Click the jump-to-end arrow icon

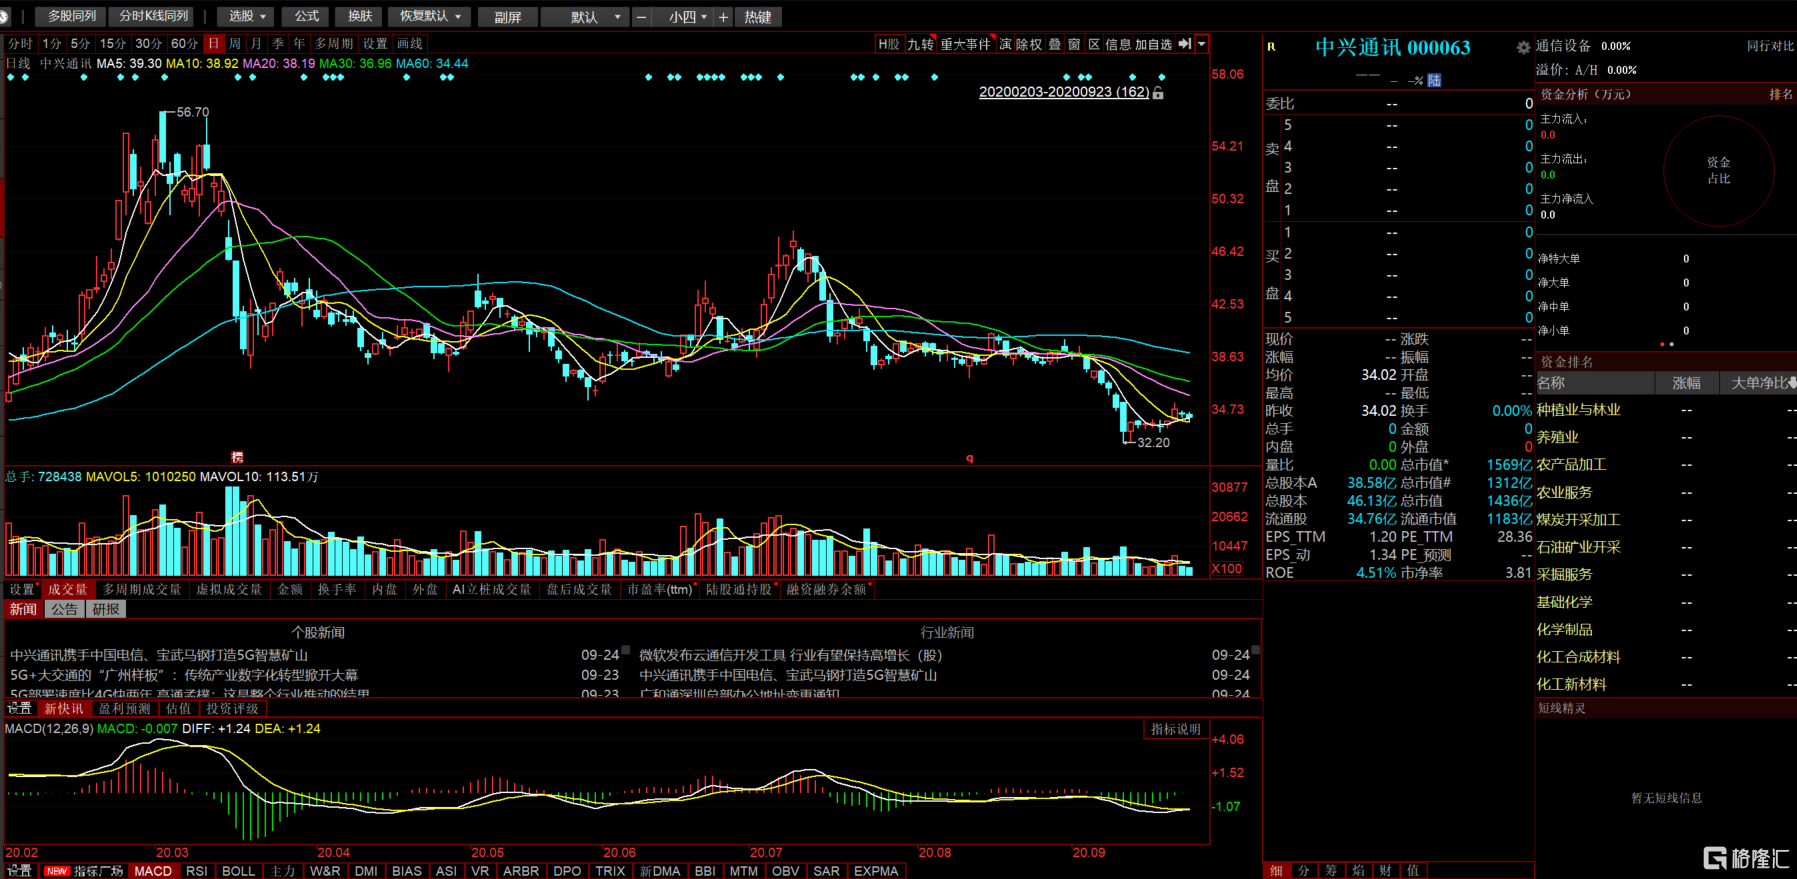tap(1184, 44)
